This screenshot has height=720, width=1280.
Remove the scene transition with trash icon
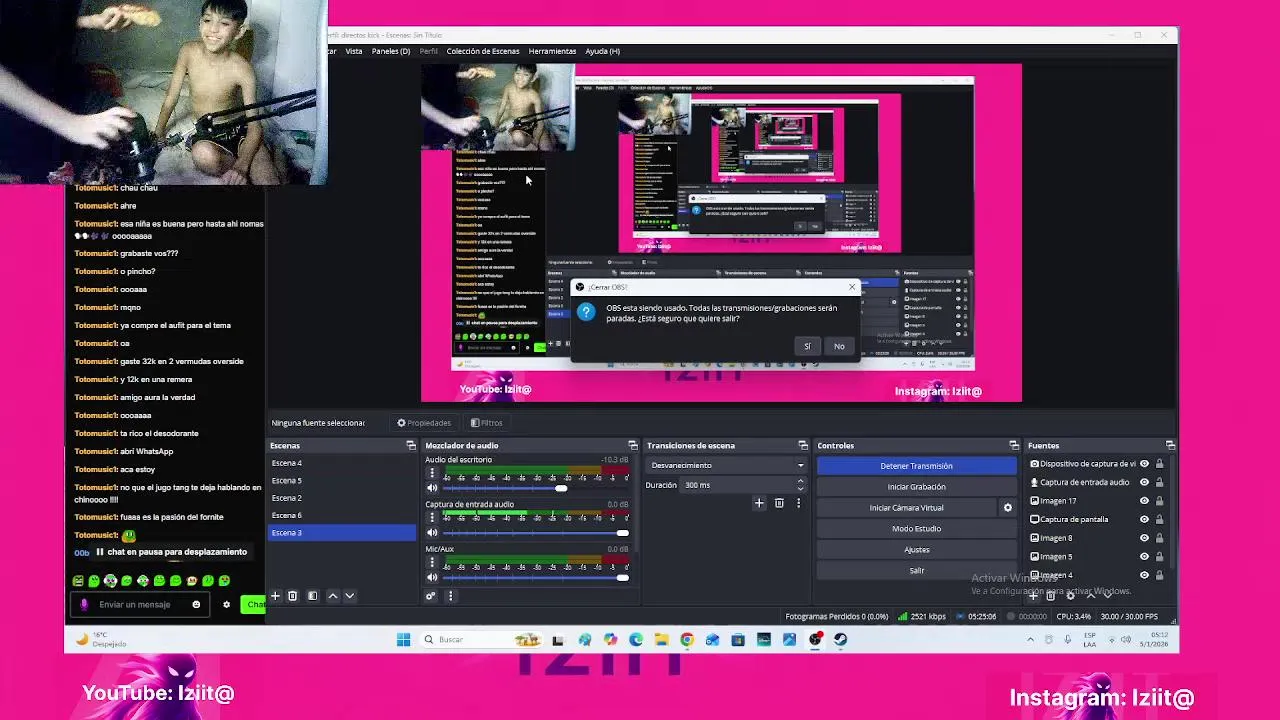[x=779, y=503]
